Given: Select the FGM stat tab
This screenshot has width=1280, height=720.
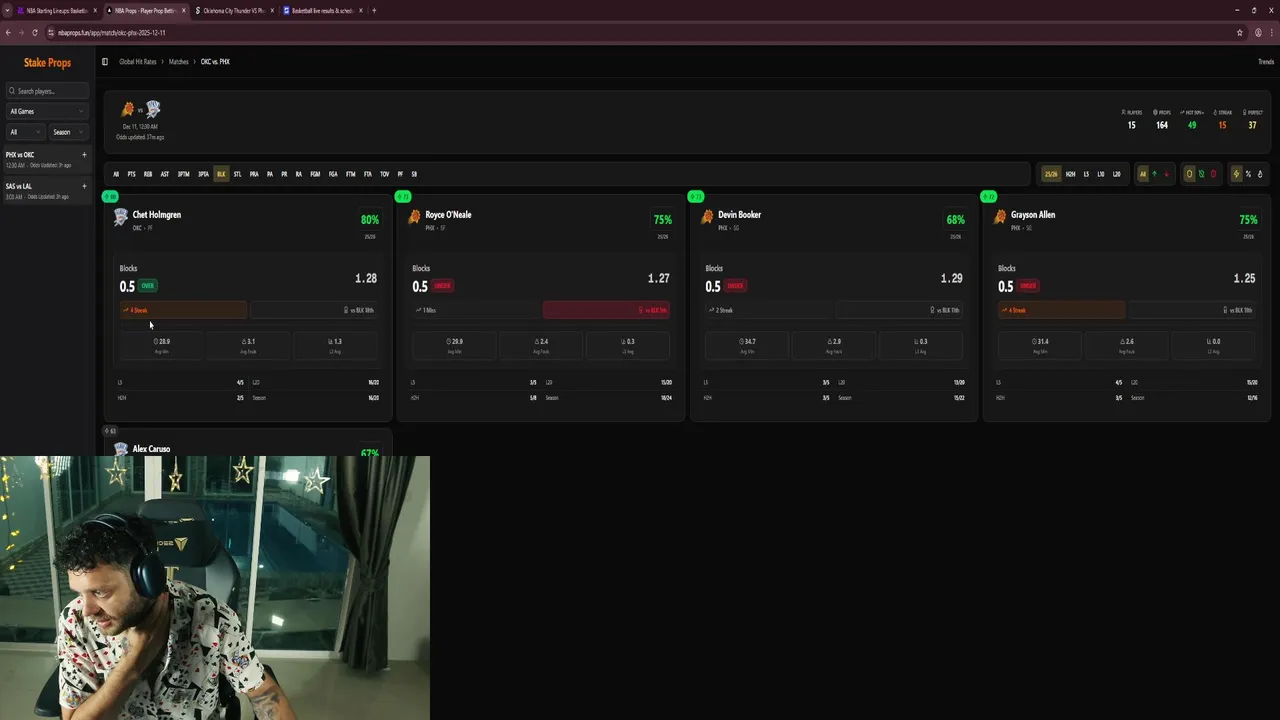Looking at the screenshot, I should 315,174.
